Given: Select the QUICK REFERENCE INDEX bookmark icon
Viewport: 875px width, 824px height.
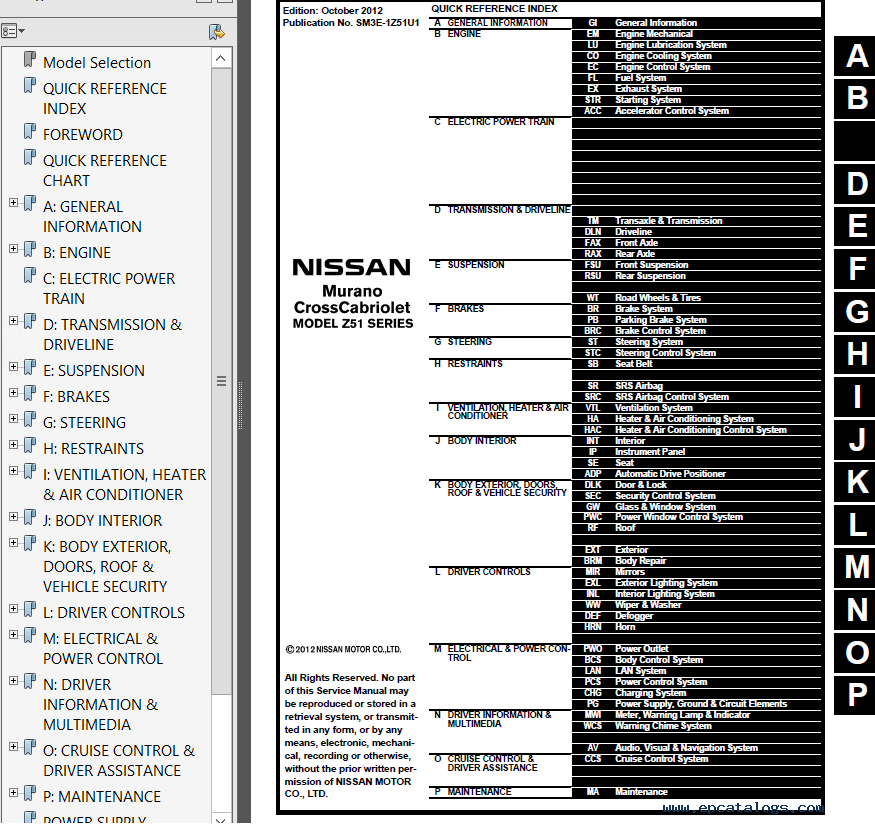Looking at the screenshot, I should click(x=30, y=86).
